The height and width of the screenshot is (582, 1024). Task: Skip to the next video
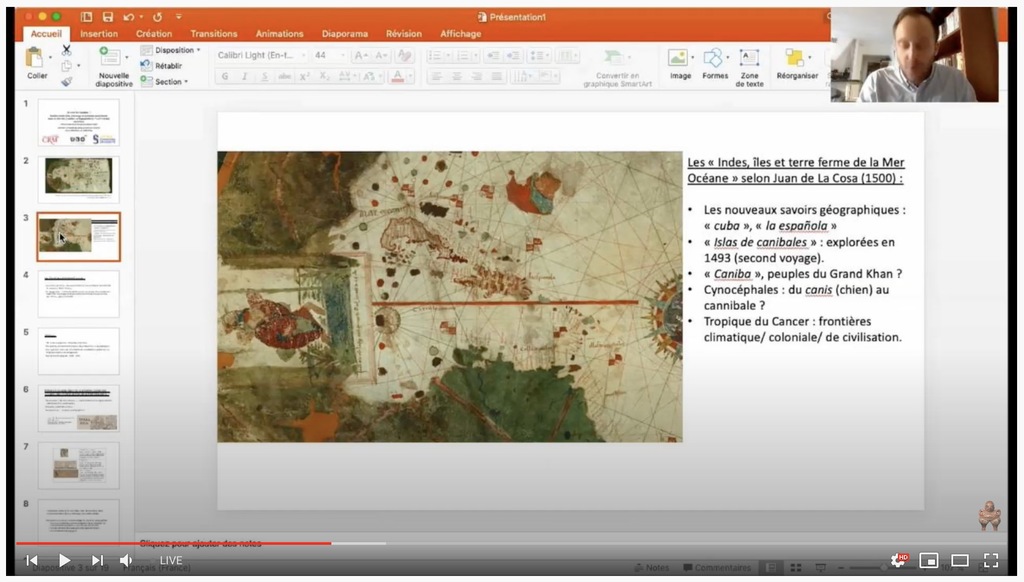pos(97,560)
